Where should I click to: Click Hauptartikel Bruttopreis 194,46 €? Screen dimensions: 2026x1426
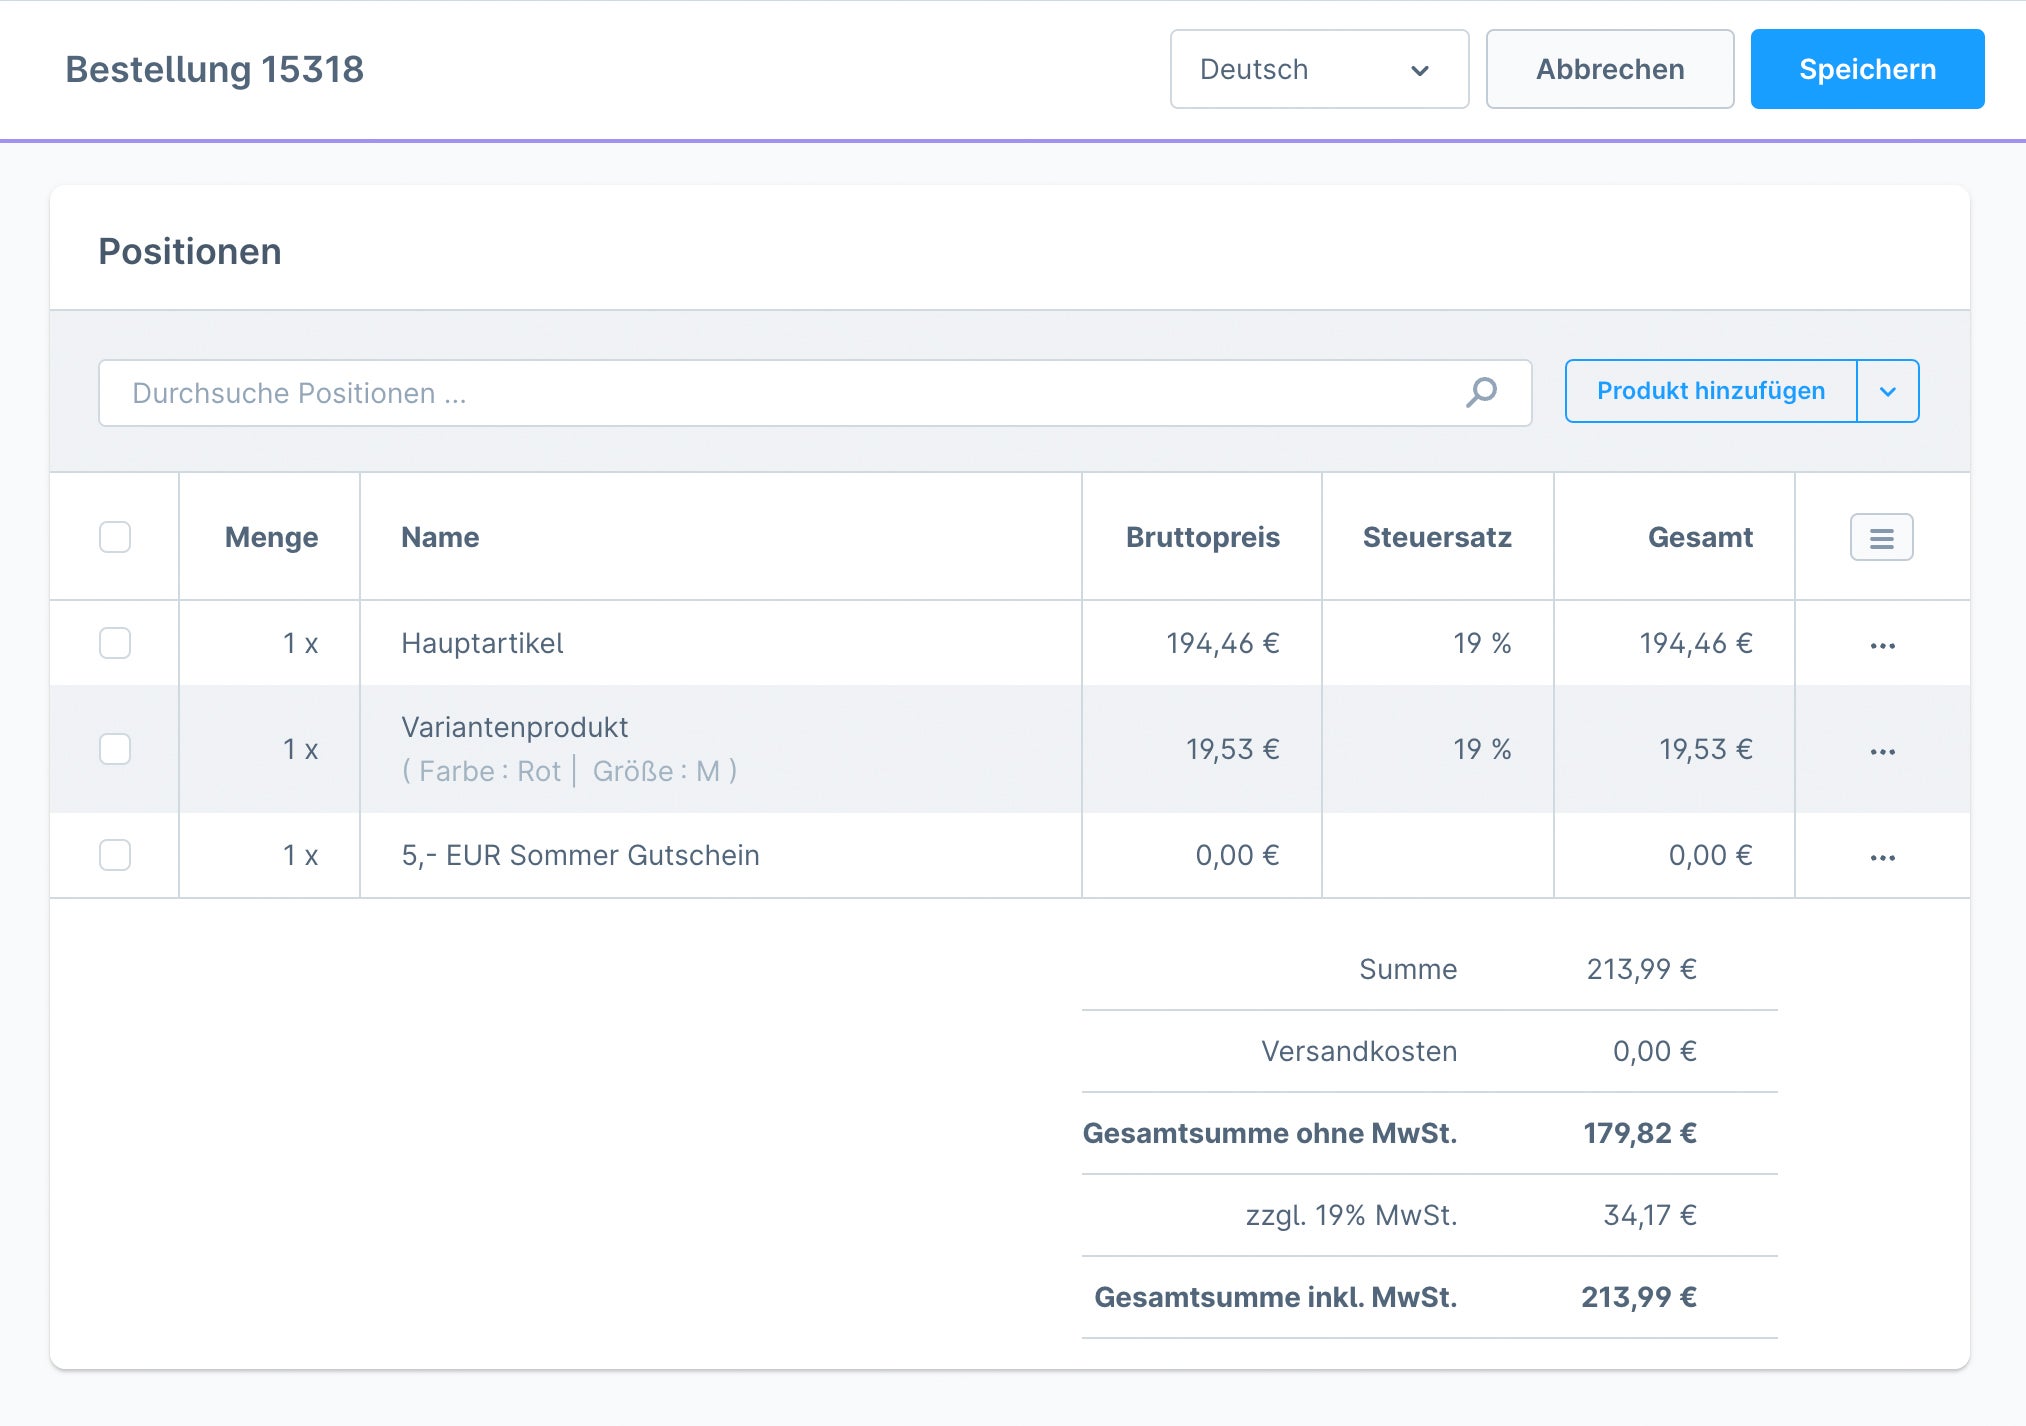click(1223, 643)
